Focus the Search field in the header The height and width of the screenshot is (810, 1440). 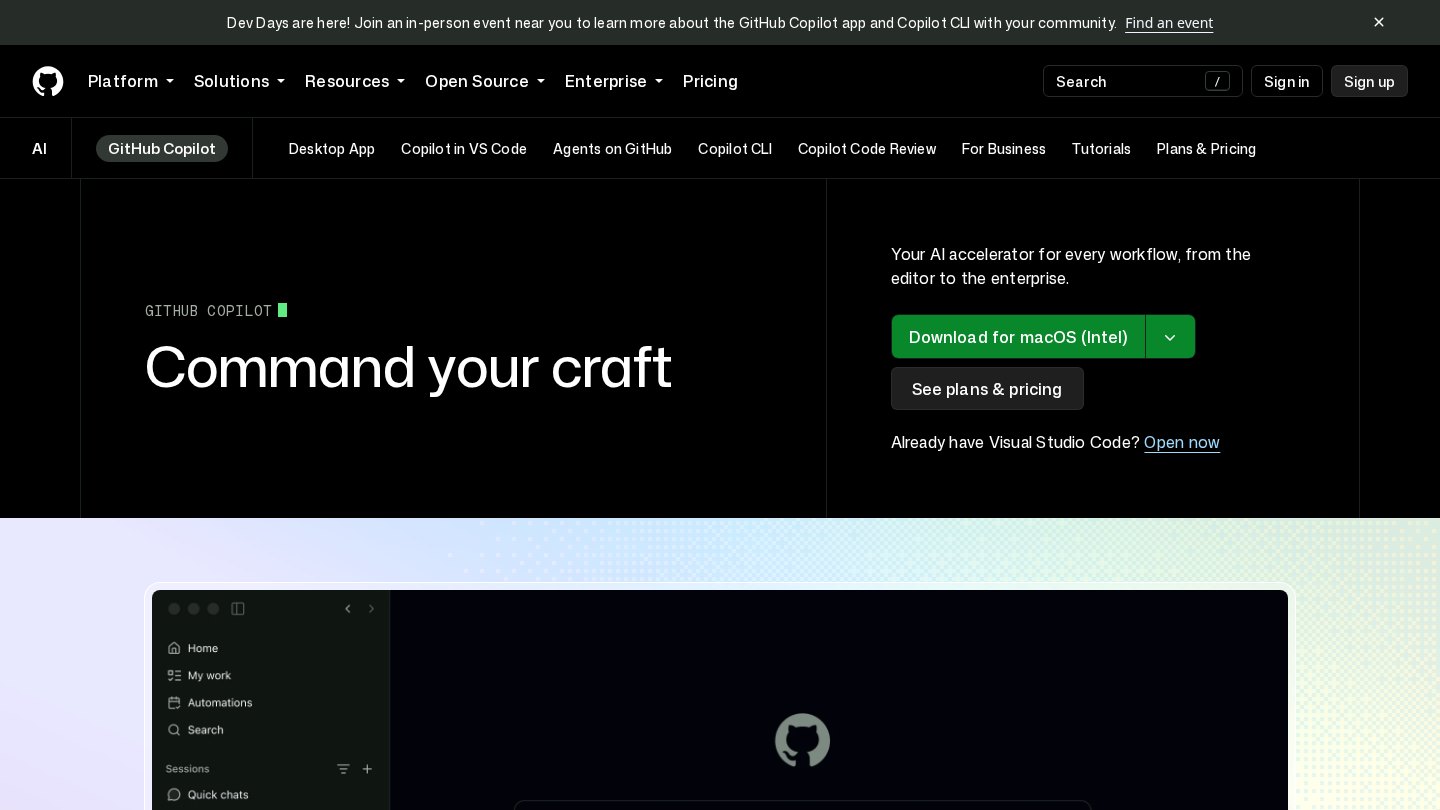pyautogui.click(x=1143, y=81)
